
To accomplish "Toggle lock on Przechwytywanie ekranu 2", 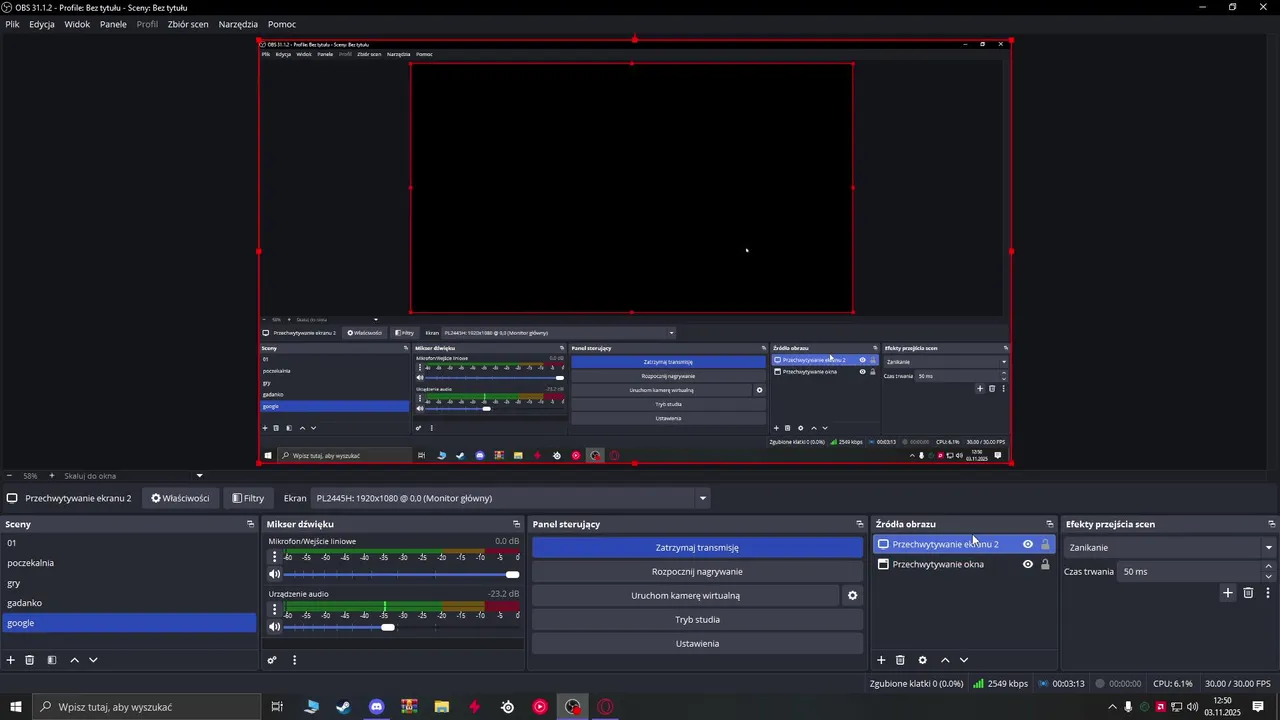I will tap(1045, 544).
